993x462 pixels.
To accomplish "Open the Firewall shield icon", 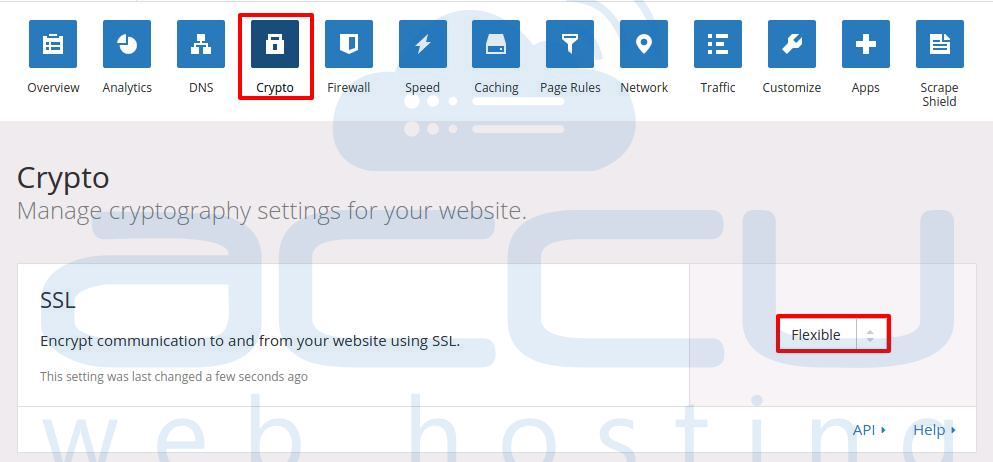I will click(x=349, y=44).
